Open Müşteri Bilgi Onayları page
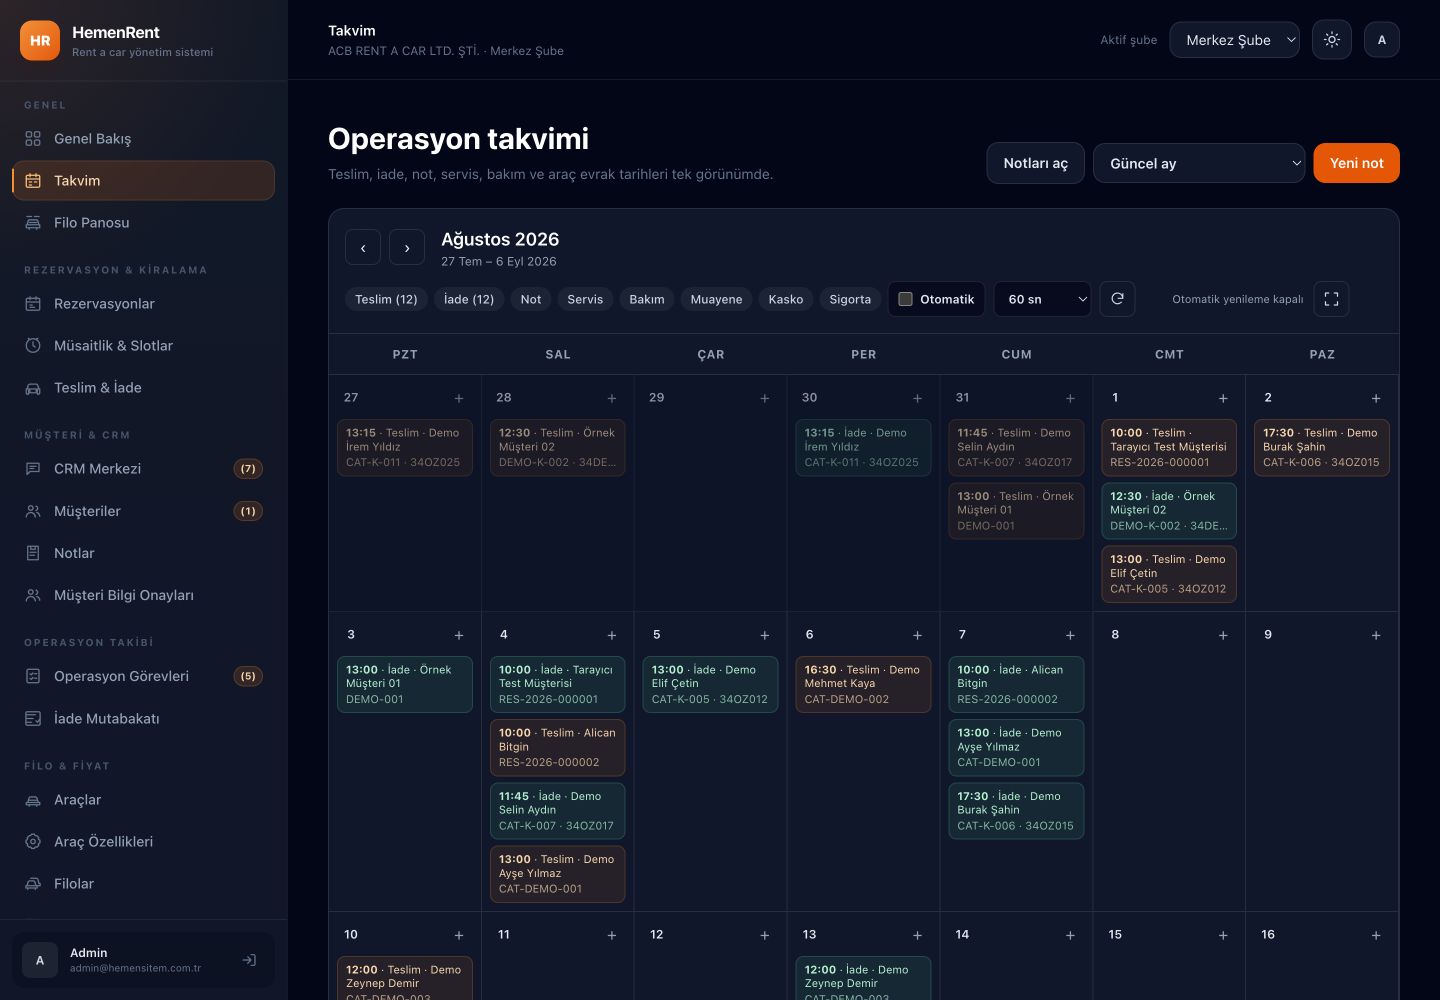1440x1000 pixels. (144, 595)
